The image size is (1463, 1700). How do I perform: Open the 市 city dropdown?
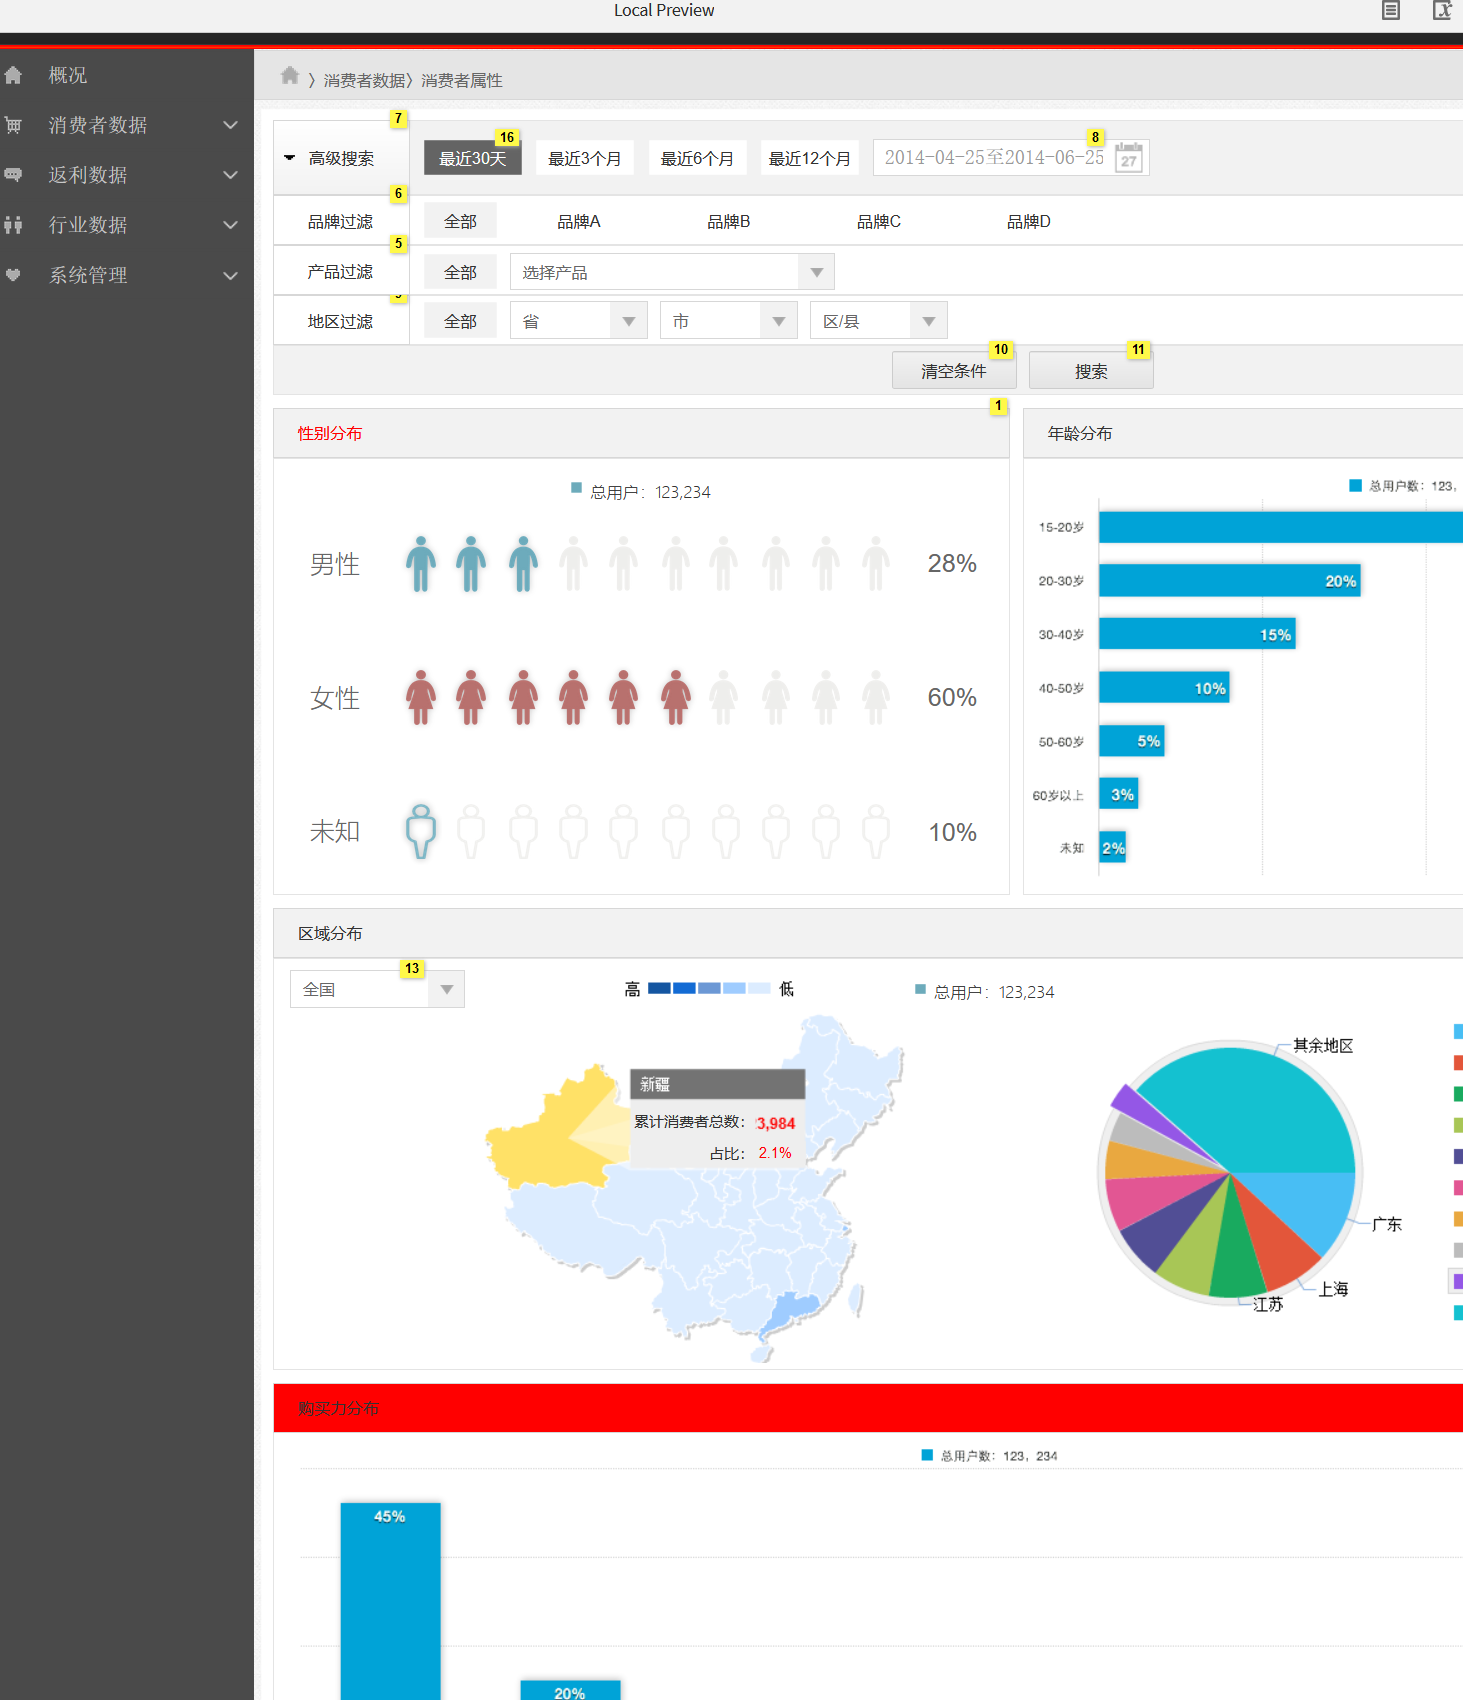[729, 321]
